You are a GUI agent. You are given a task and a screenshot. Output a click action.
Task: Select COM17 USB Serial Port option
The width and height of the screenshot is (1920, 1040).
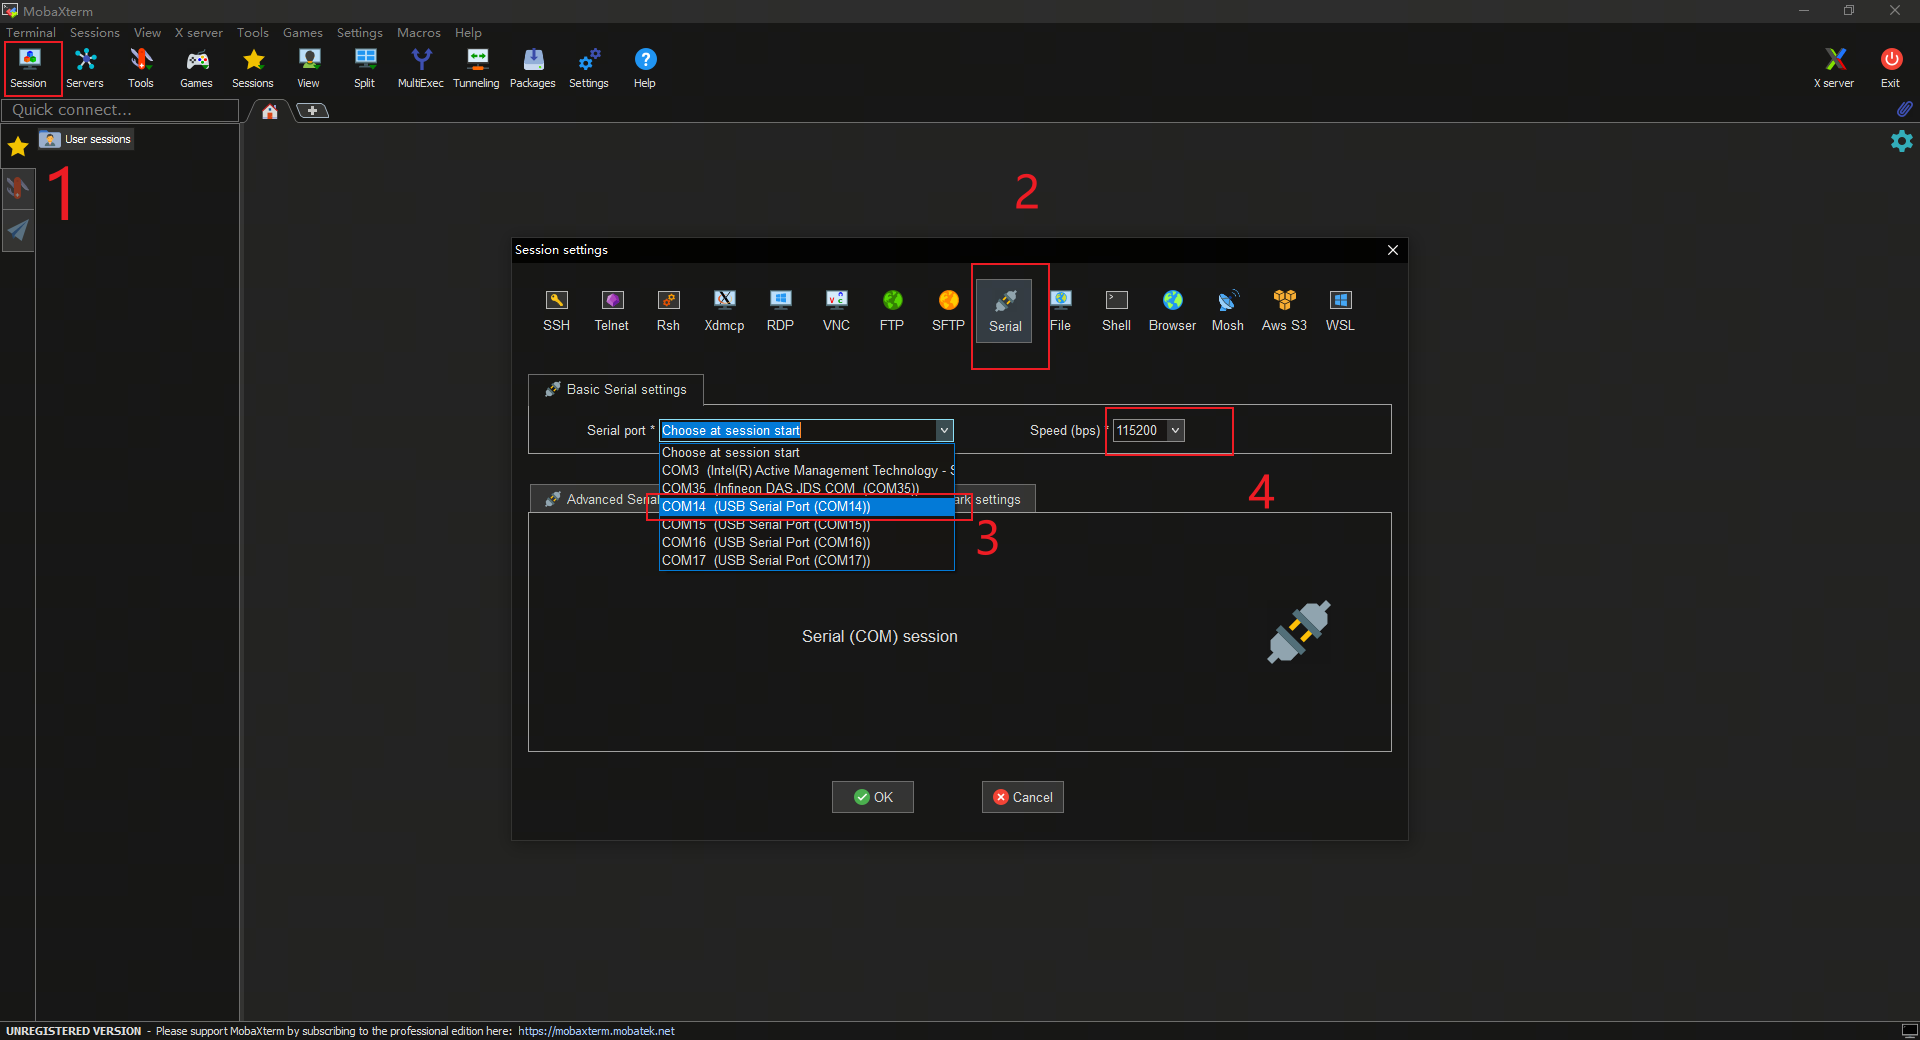[807, 561]
